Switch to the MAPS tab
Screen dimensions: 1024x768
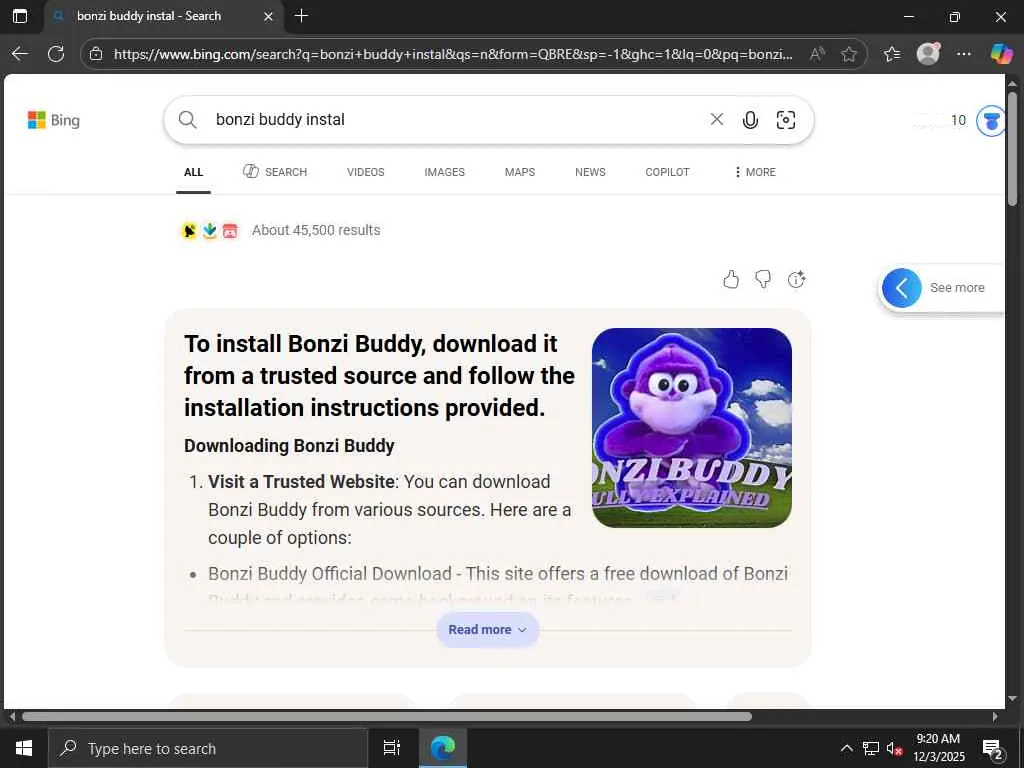520,172
